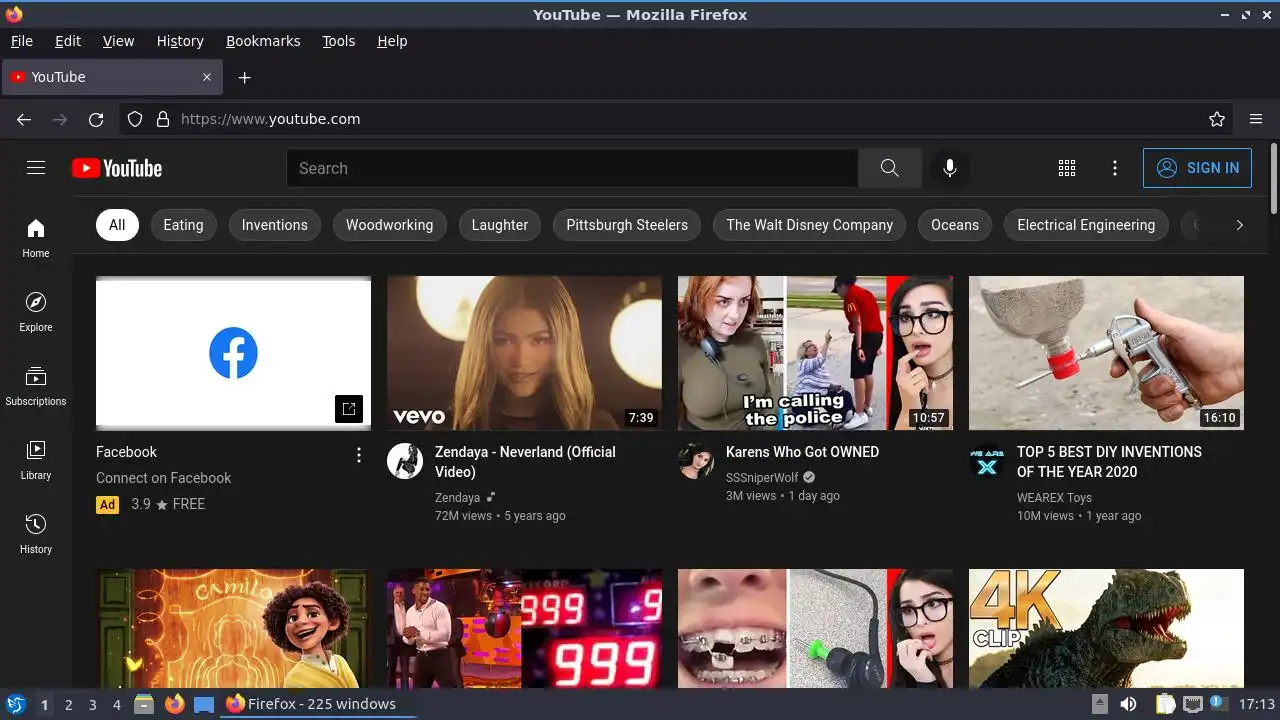Click the SIGN IN button

coord(1197,168)
